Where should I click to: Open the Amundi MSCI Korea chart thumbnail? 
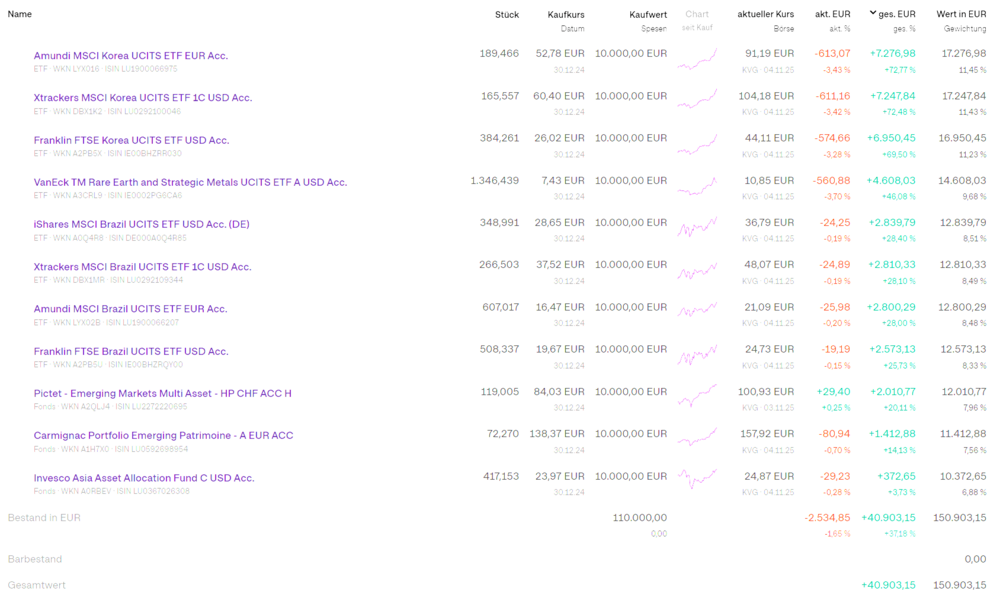697,59
